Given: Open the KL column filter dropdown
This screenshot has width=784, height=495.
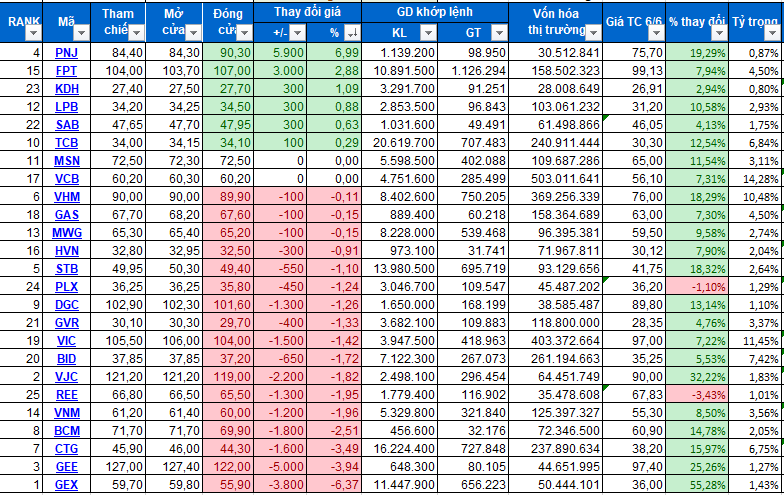Looking at the screenshot, I should click(428, 33).
